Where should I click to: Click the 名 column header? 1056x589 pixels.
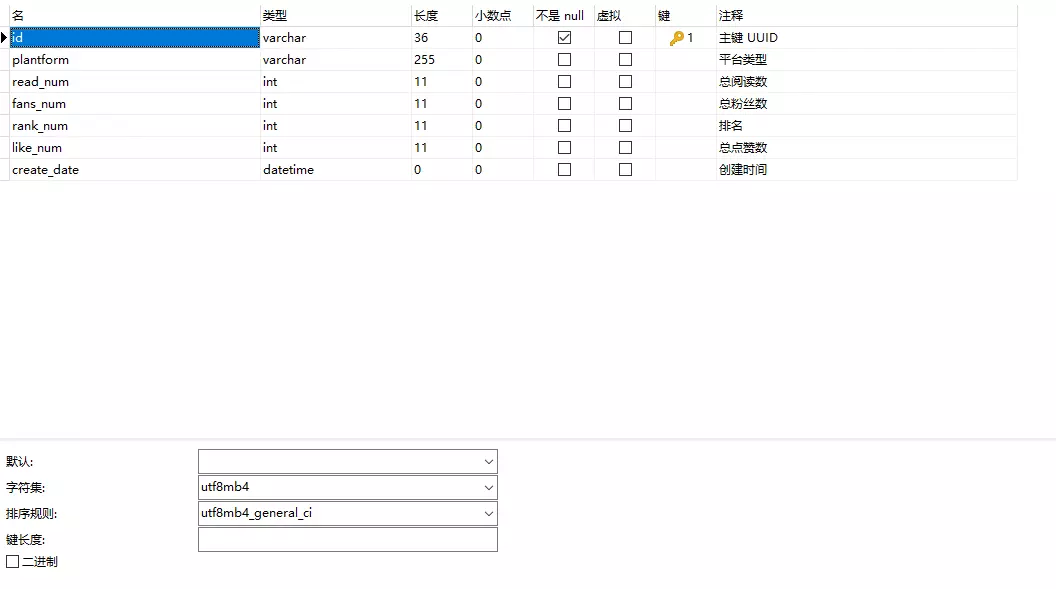[135, 15]
